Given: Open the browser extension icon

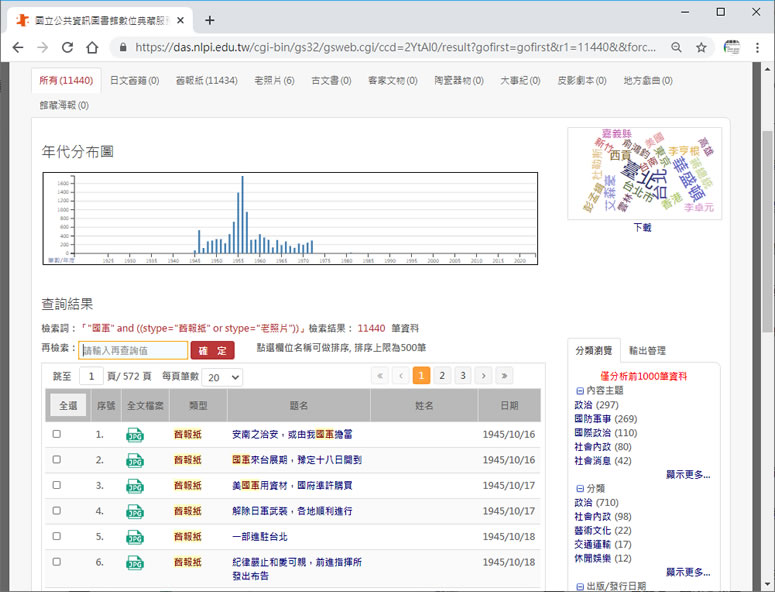Looking at the screenshot, I should click(x=732, y=47).
